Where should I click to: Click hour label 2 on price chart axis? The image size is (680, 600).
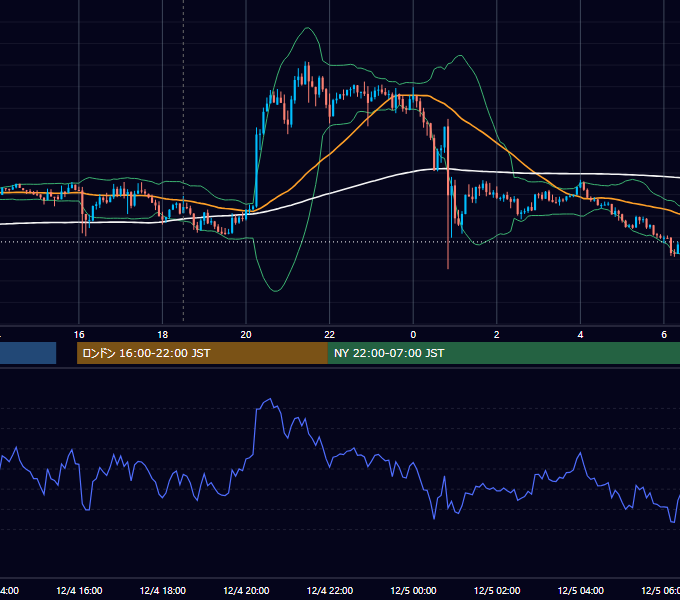(497, 335)
